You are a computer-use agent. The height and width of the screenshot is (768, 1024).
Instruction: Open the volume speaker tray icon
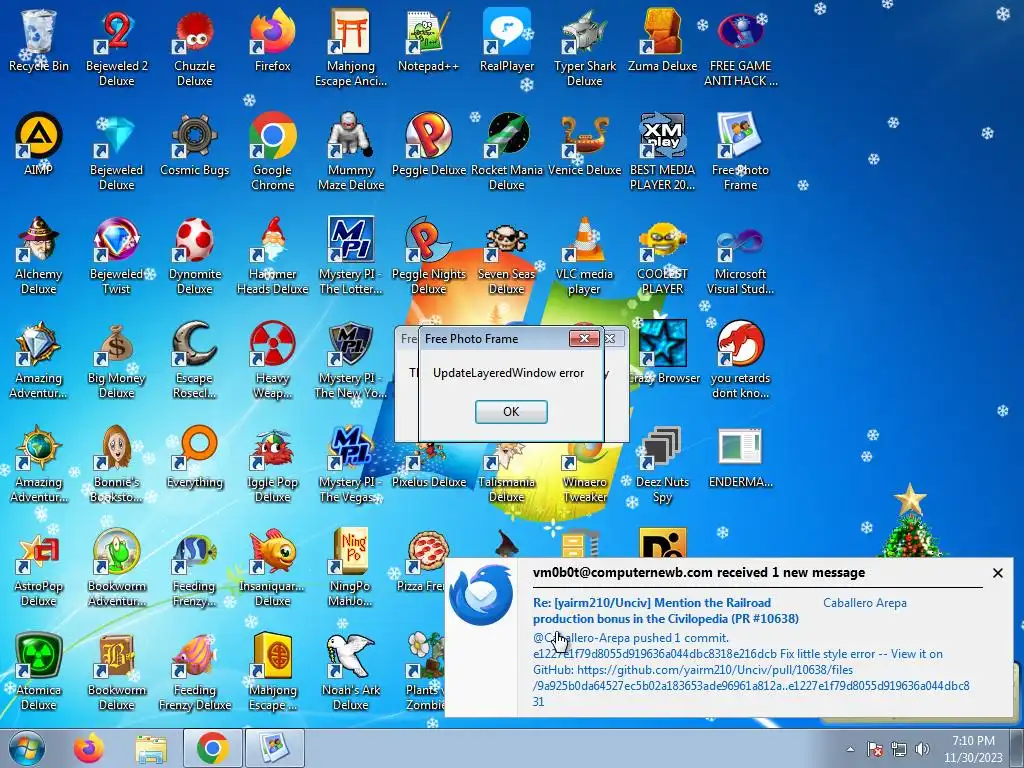tap(922, 749)
